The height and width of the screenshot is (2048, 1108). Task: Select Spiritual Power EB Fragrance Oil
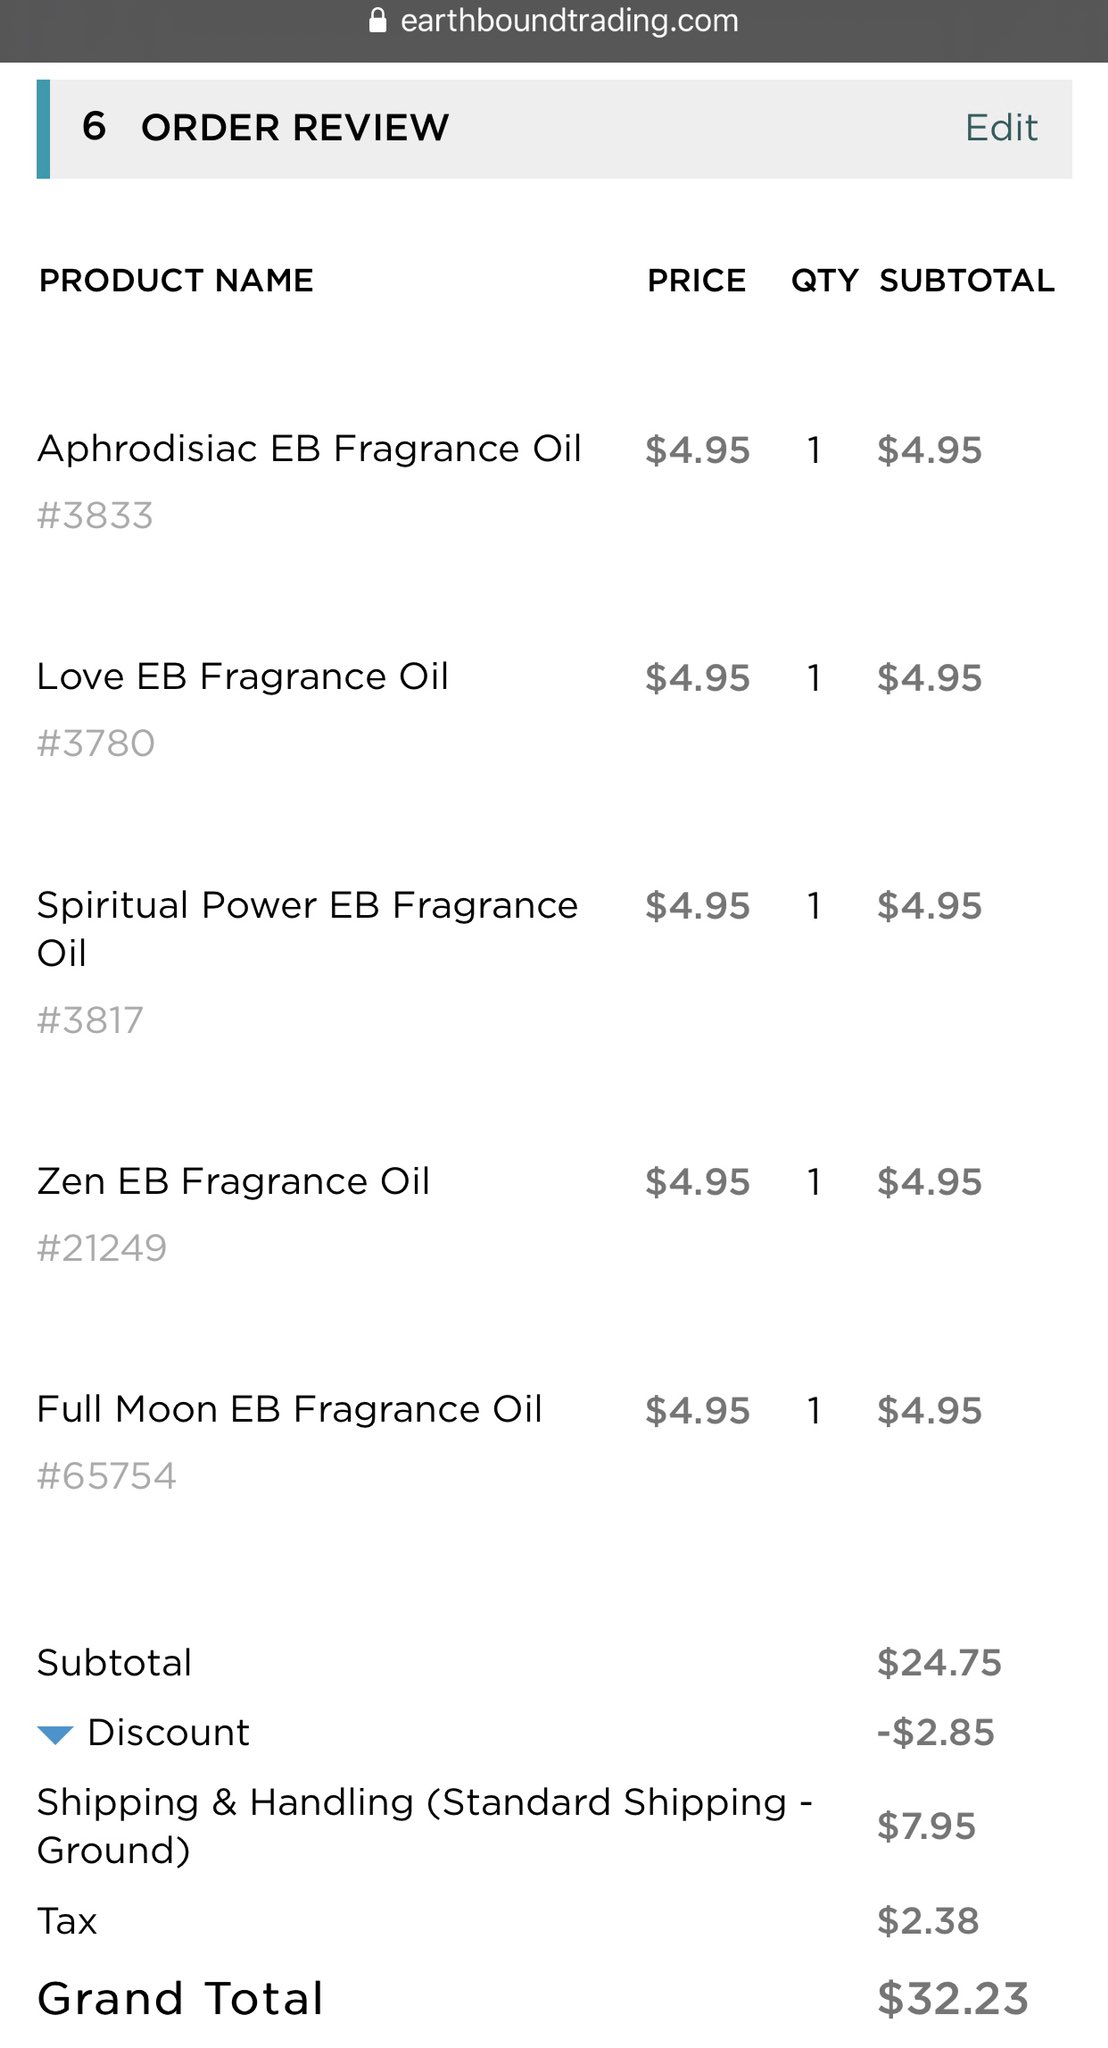click(307, 929)
